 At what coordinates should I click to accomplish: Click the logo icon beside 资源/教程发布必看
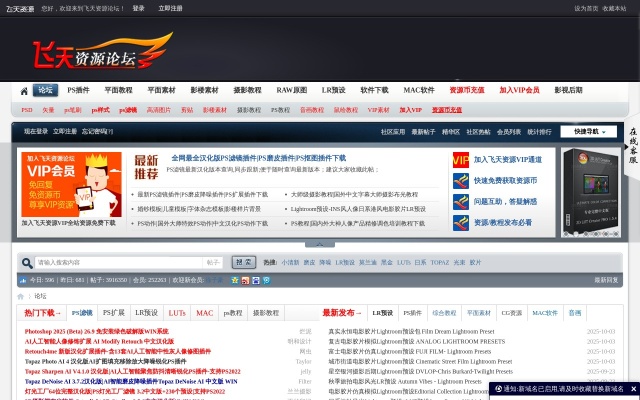460,223
